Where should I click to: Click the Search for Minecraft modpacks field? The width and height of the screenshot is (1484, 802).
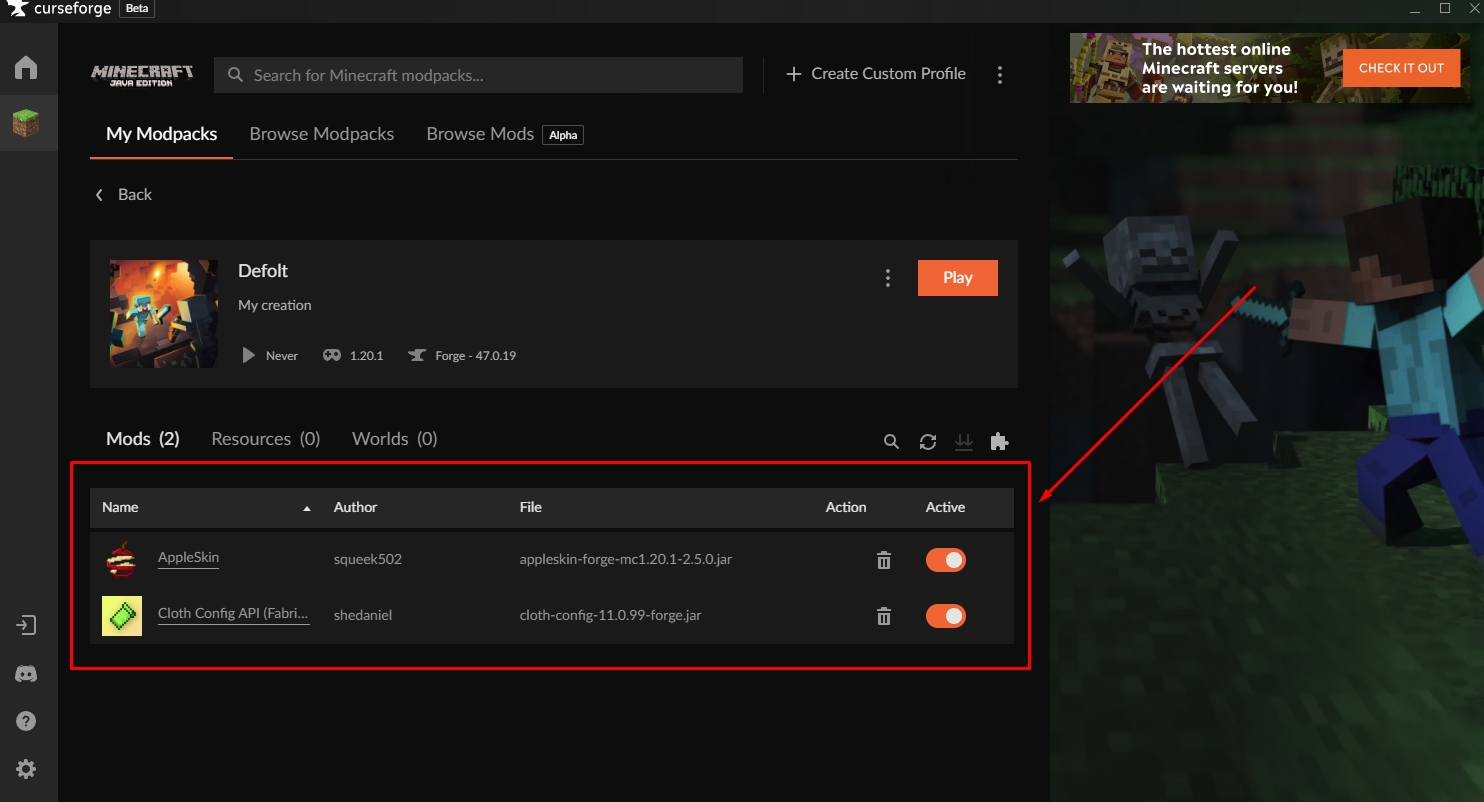coord(479,75)
